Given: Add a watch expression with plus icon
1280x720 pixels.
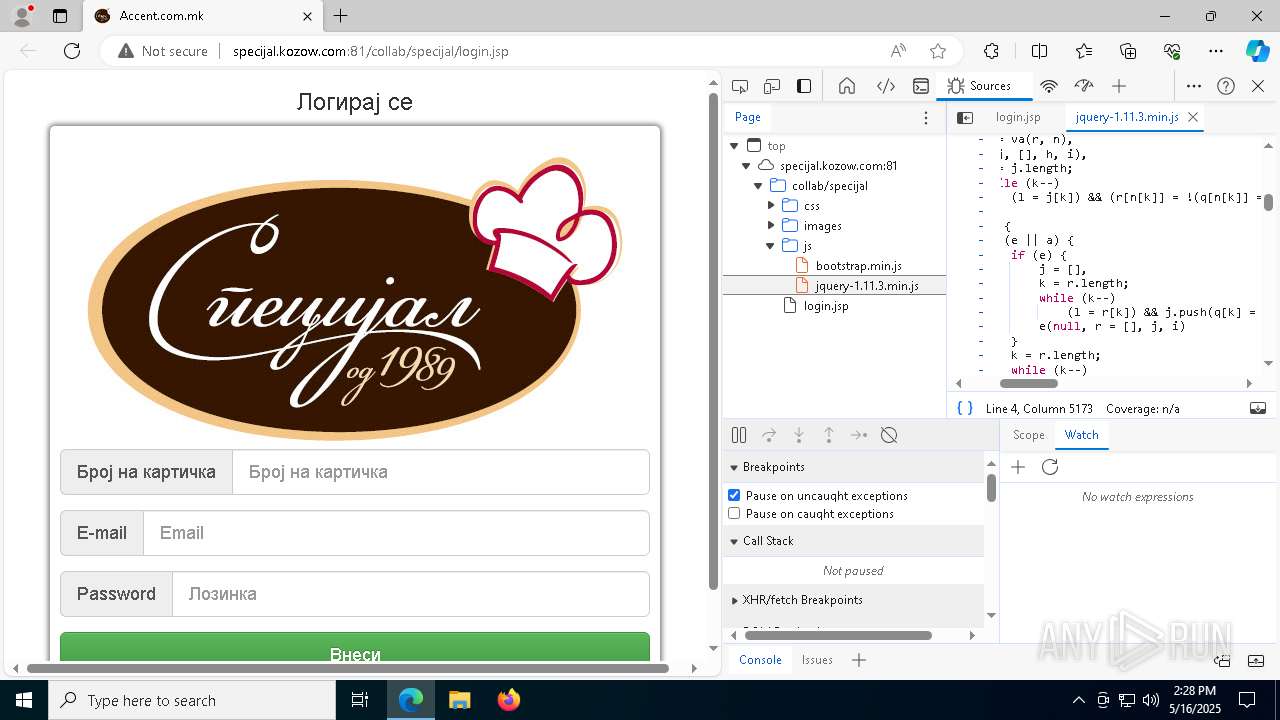Looking at the screenshot, I should pyautogui.click(x=1018, y=467).
